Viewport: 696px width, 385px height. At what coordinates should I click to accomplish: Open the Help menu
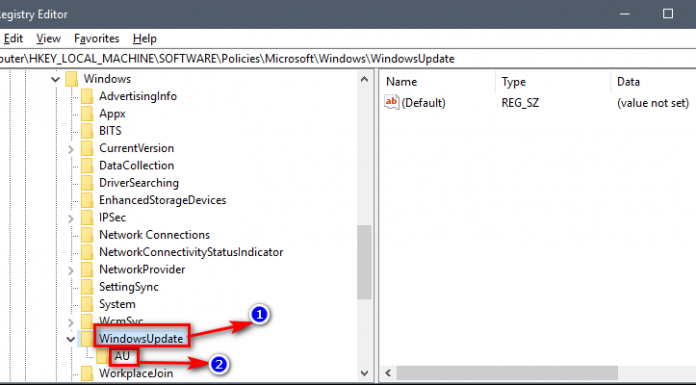[x=145, y=39]
